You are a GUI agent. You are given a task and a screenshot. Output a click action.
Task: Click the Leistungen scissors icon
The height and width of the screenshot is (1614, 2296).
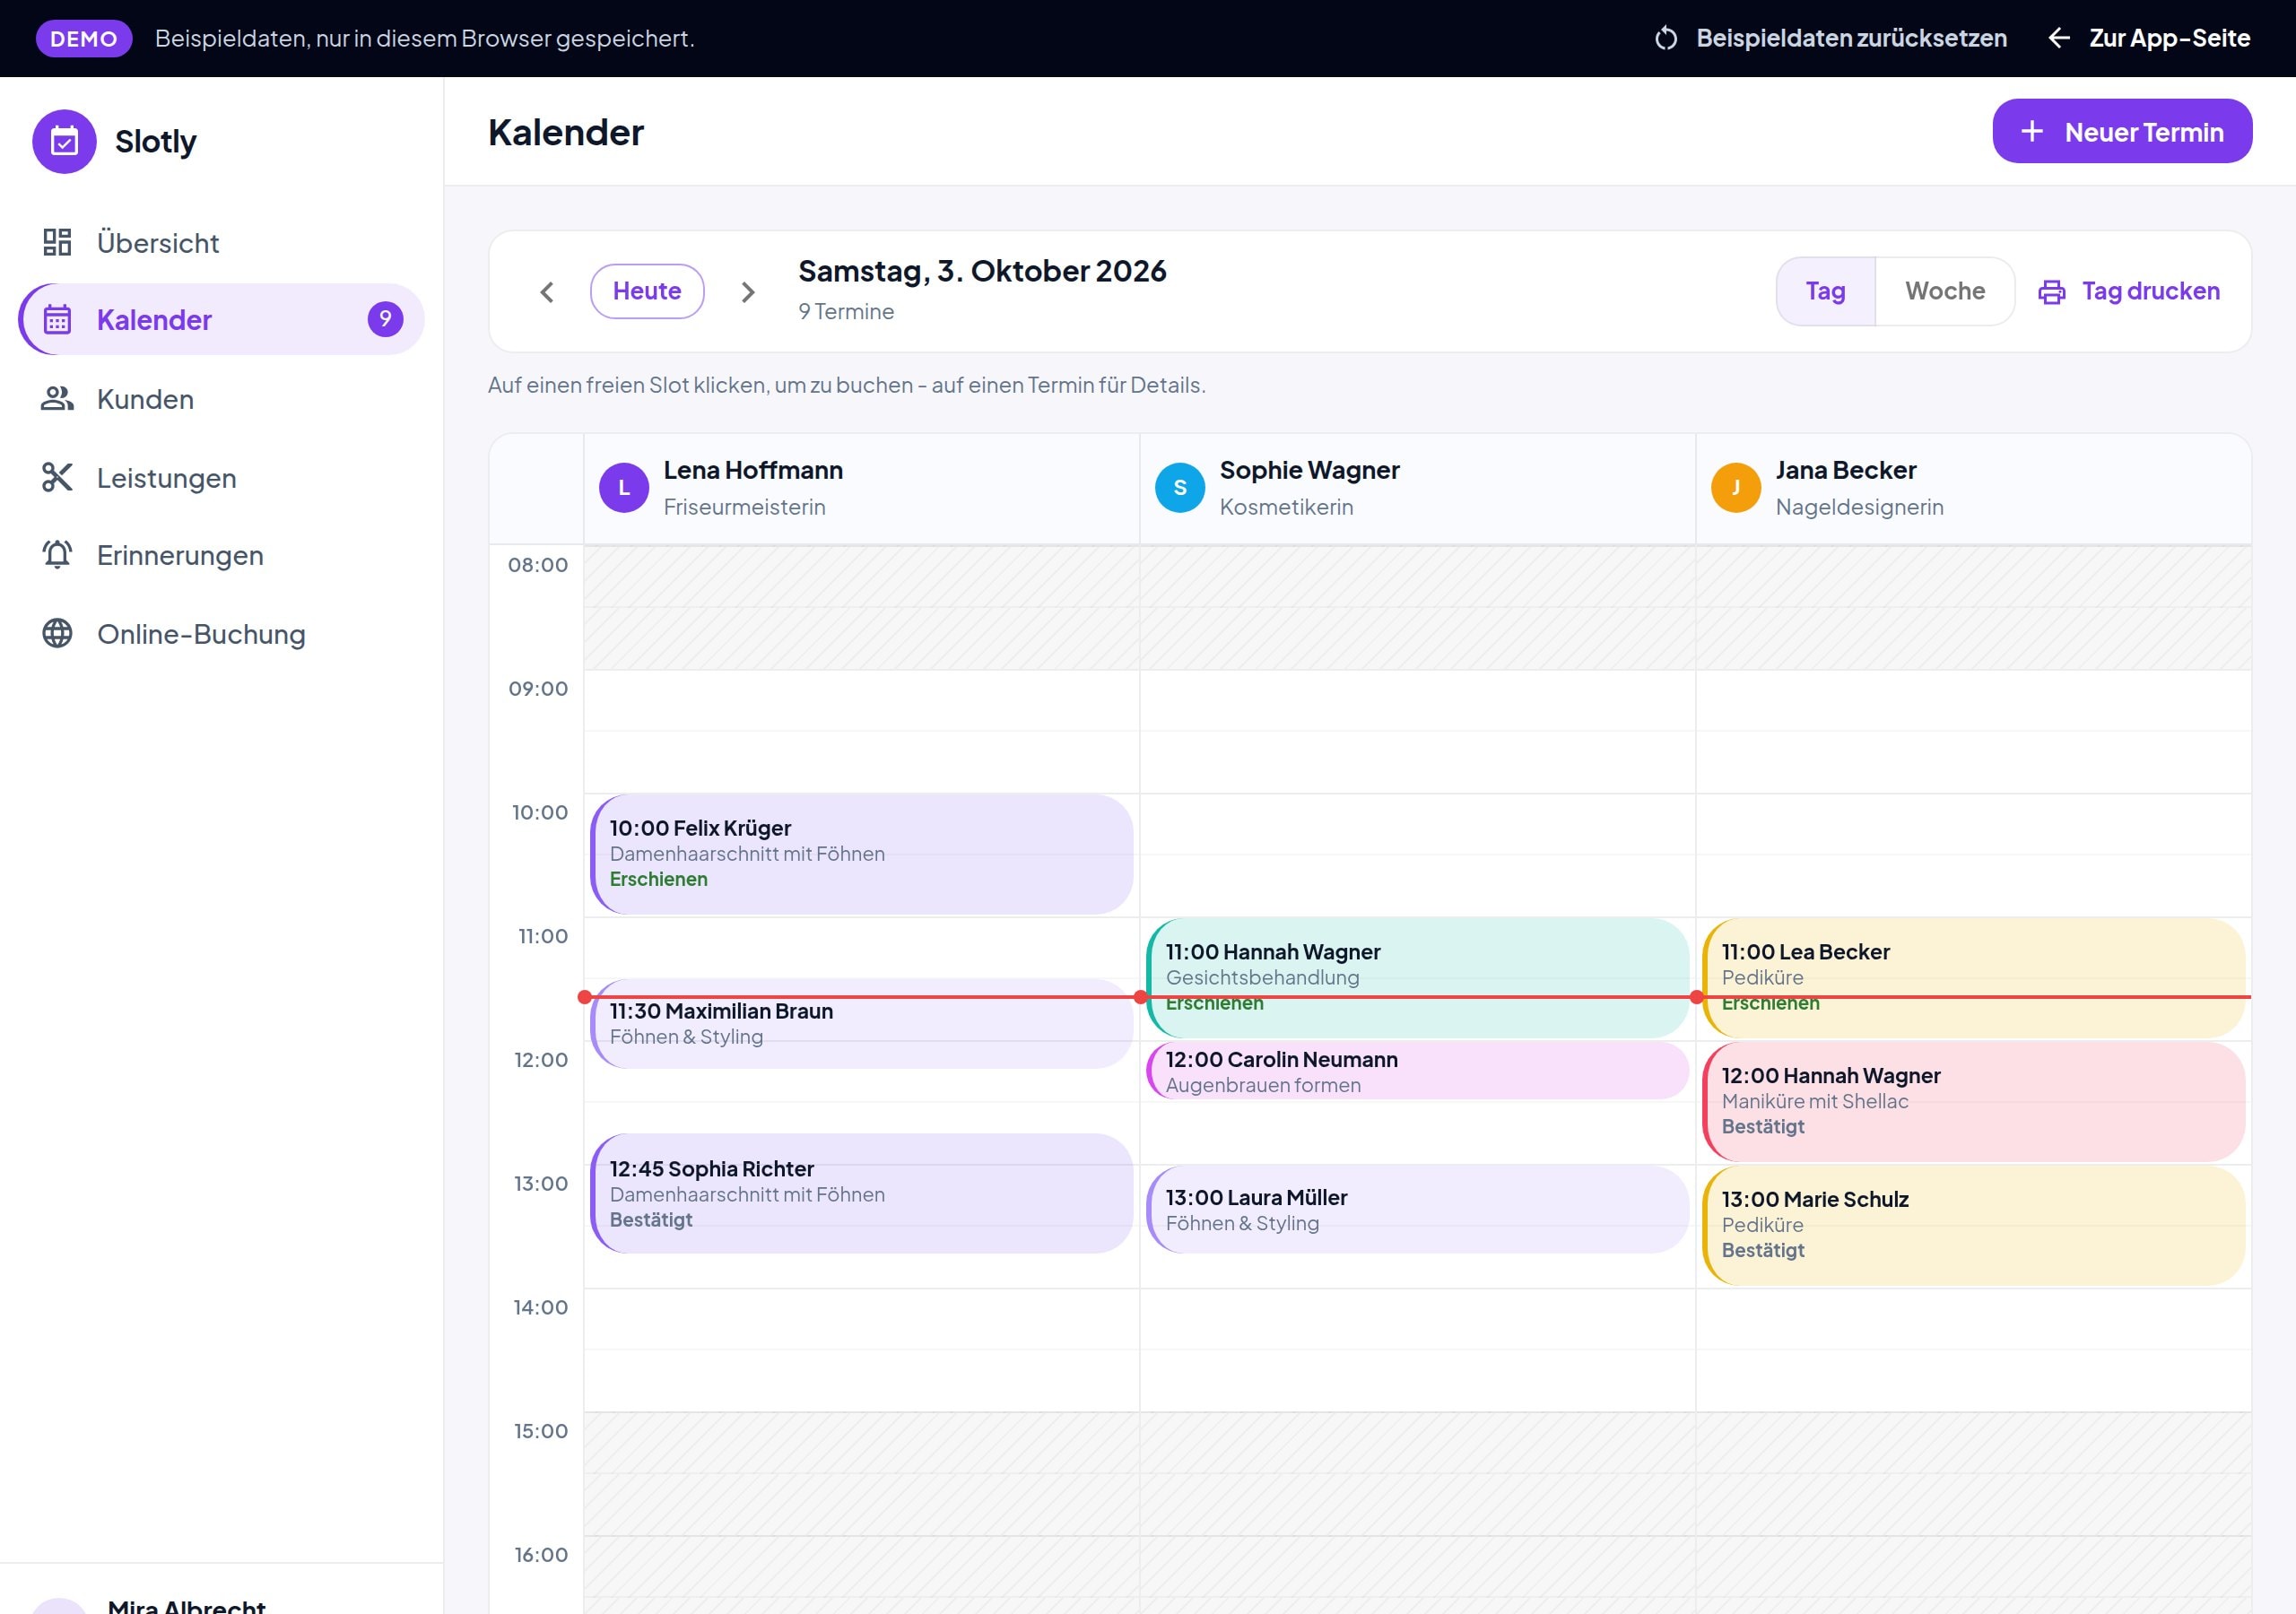tap(57, 477)
